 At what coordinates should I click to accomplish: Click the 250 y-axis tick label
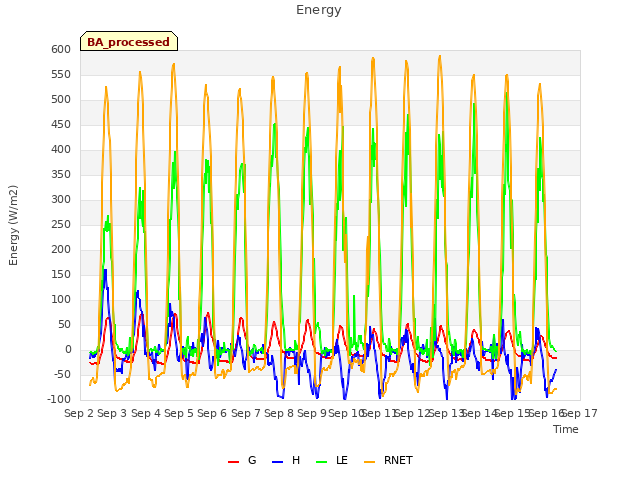point(61,224)
